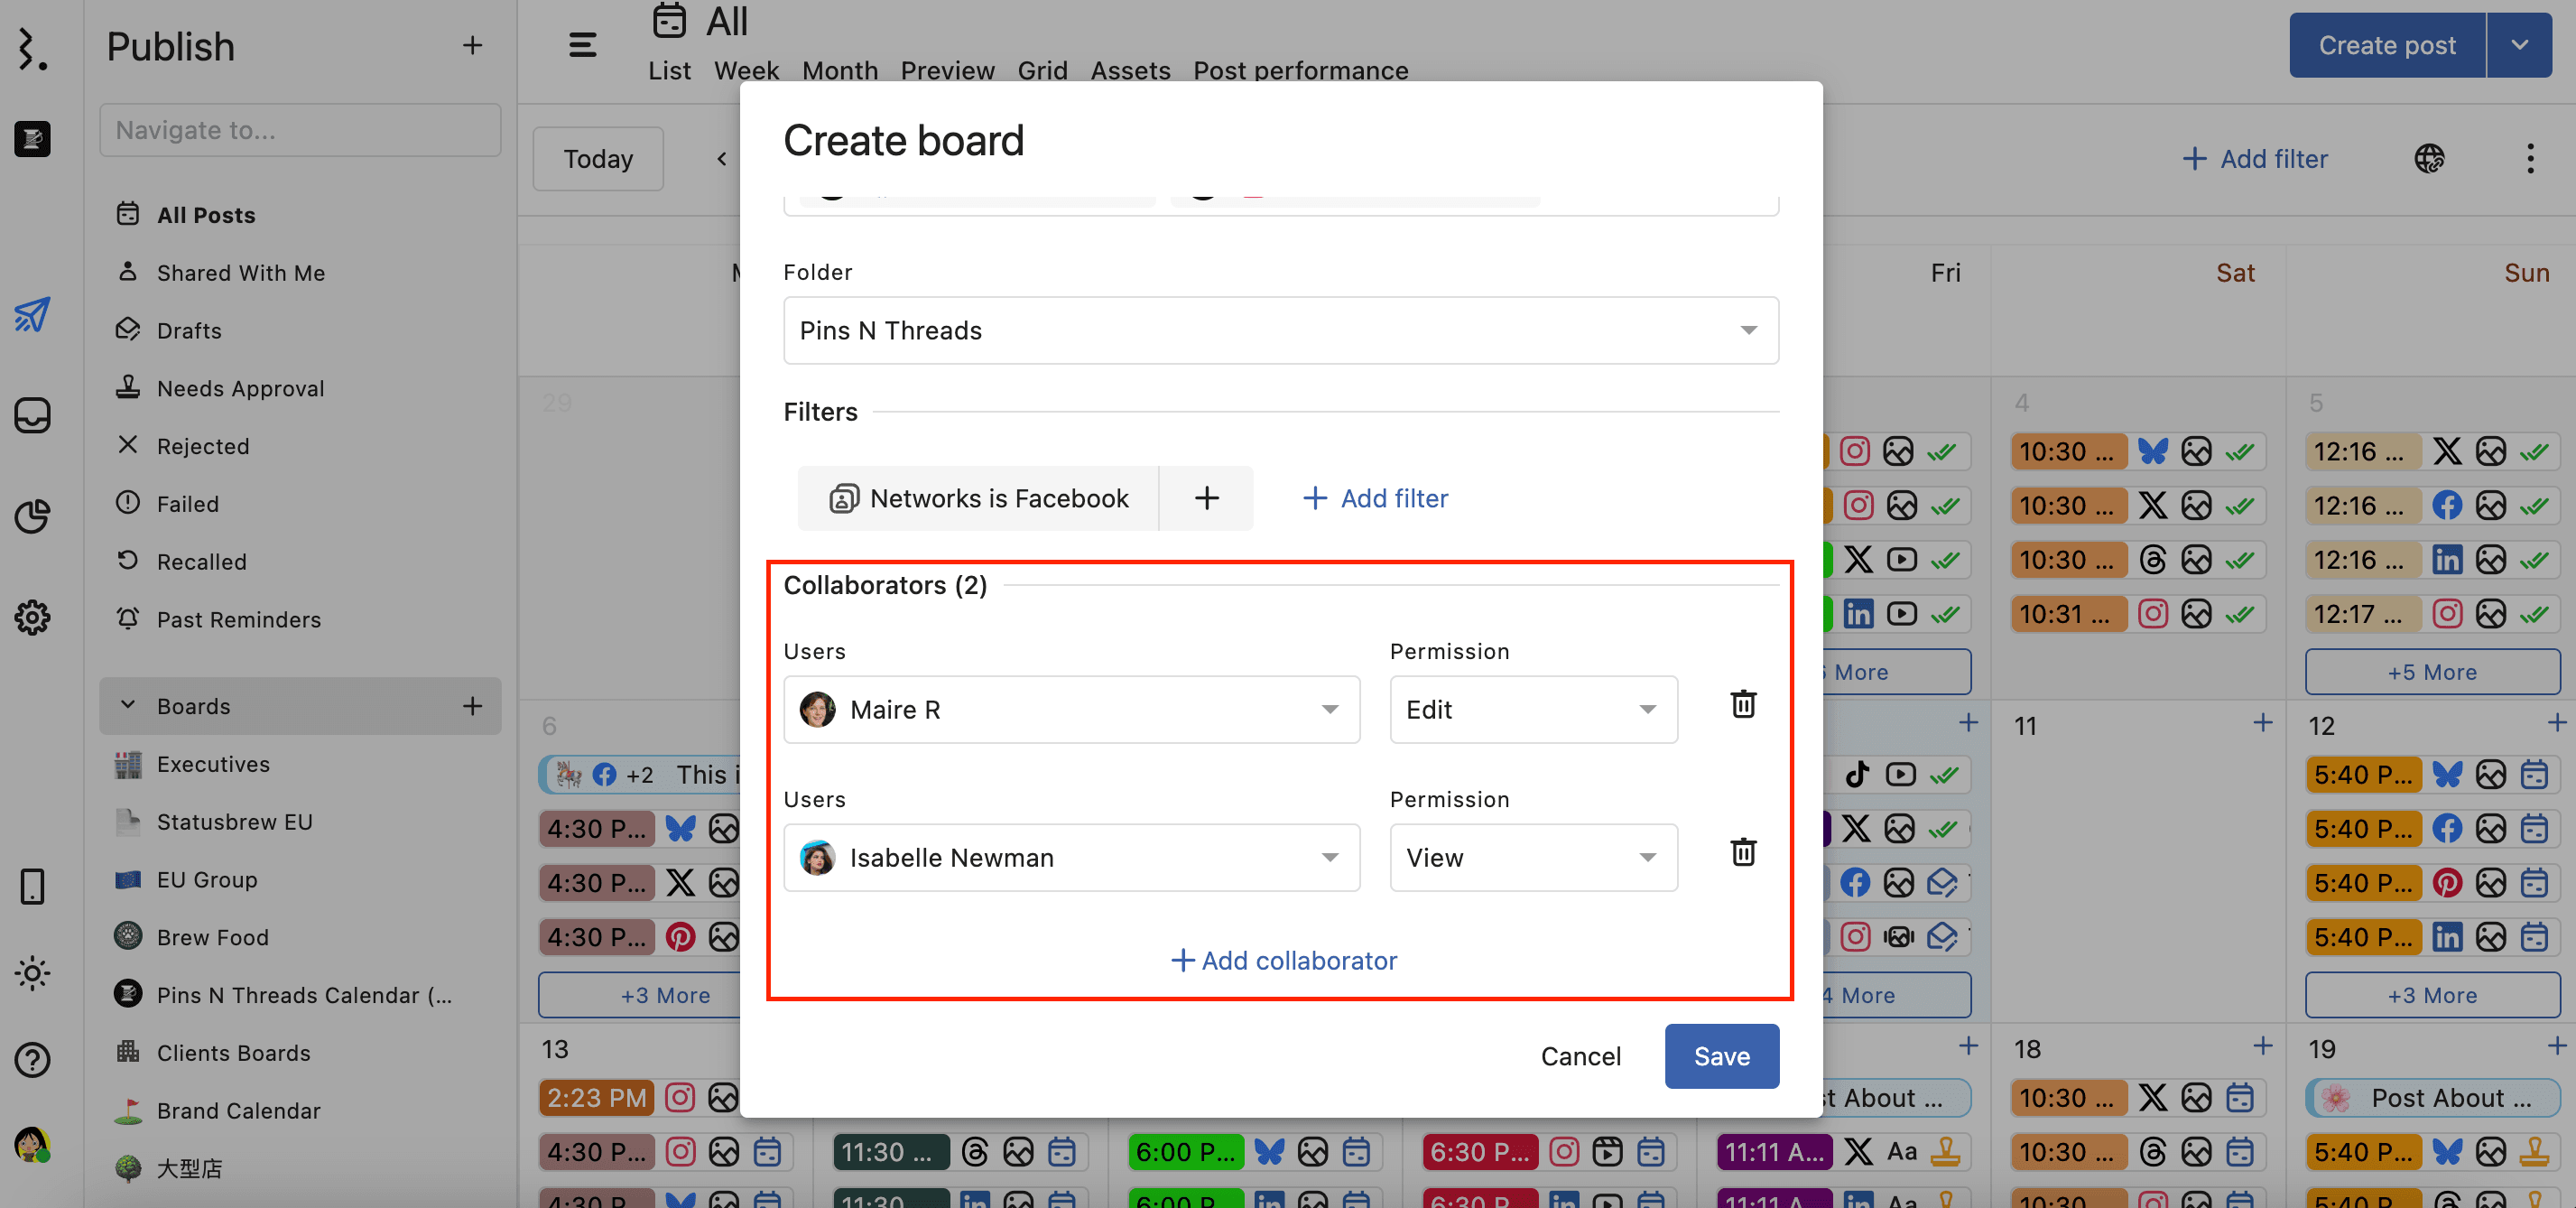Open the Inbox icon in left rail
Screen dimensions: 2576x1208
(32, 415)
